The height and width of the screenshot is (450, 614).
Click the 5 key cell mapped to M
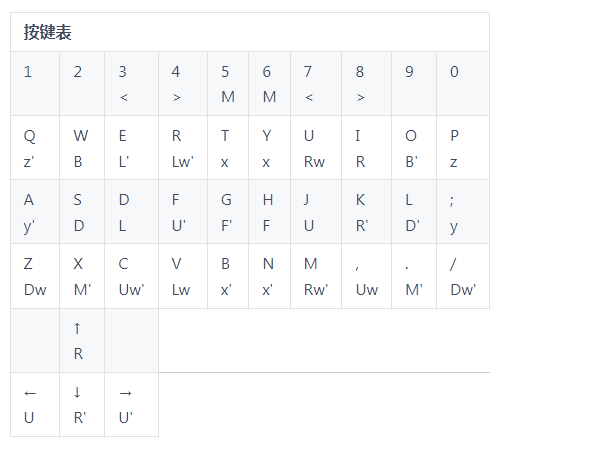(228, 83)
